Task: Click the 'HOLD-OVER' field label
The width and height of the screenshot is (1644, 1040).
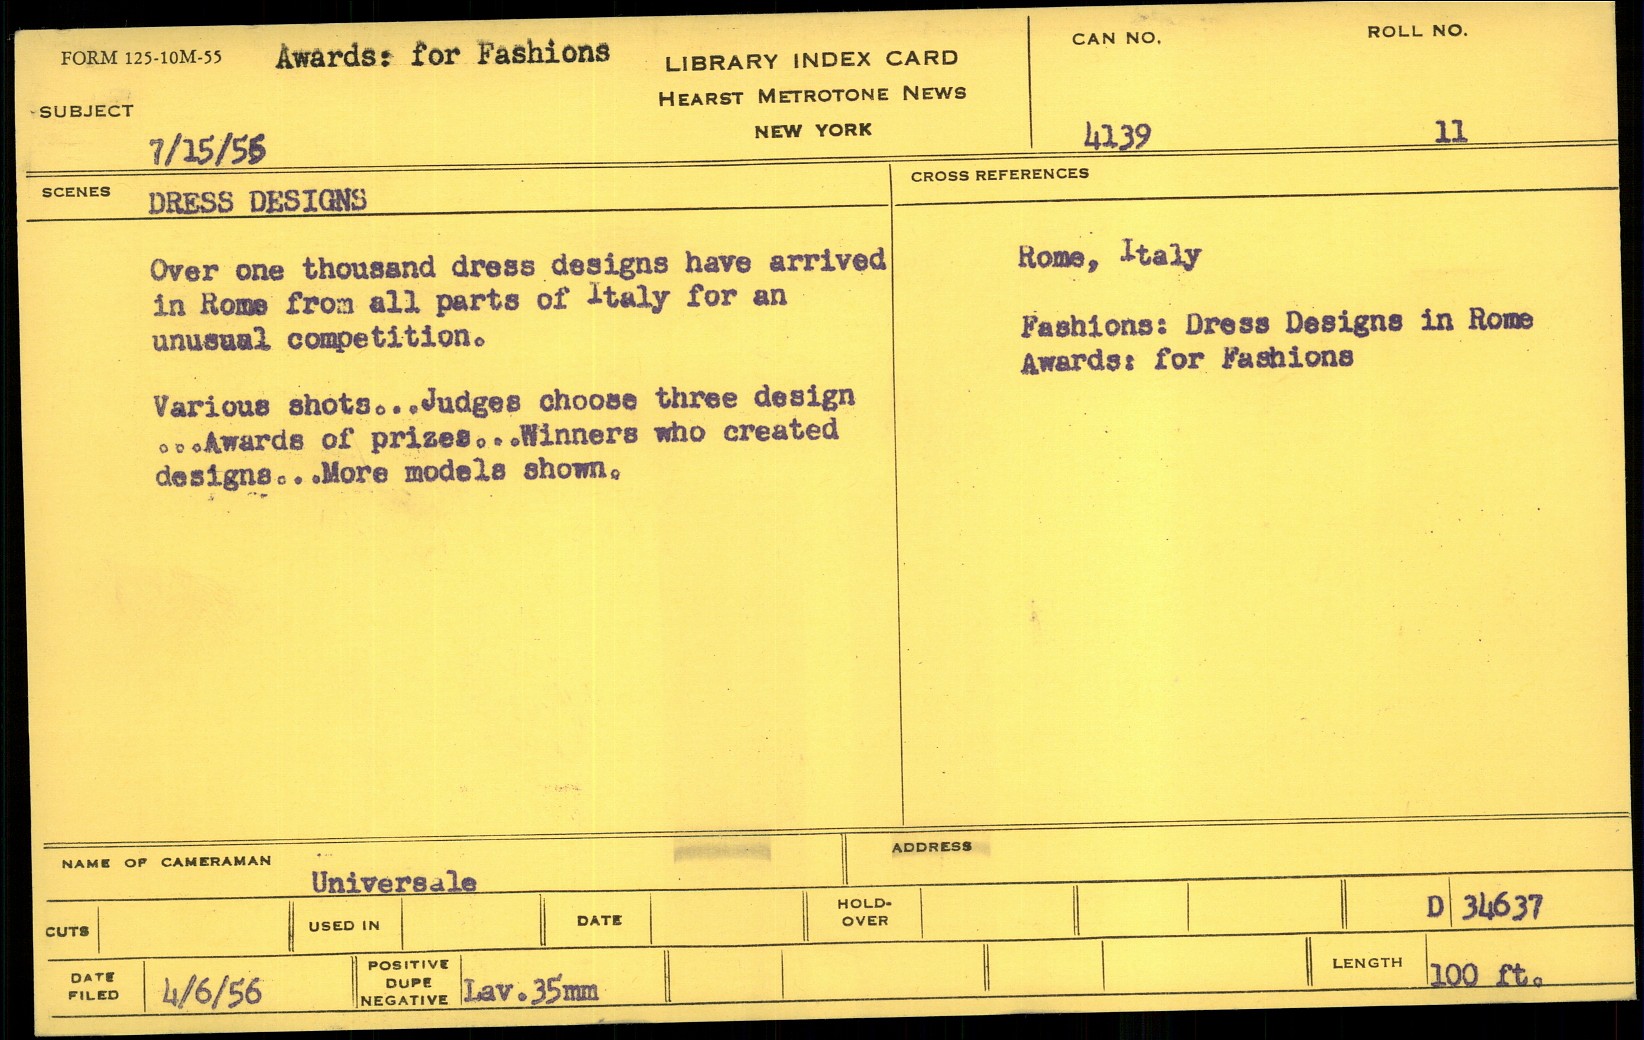Action: coord(864,912)
